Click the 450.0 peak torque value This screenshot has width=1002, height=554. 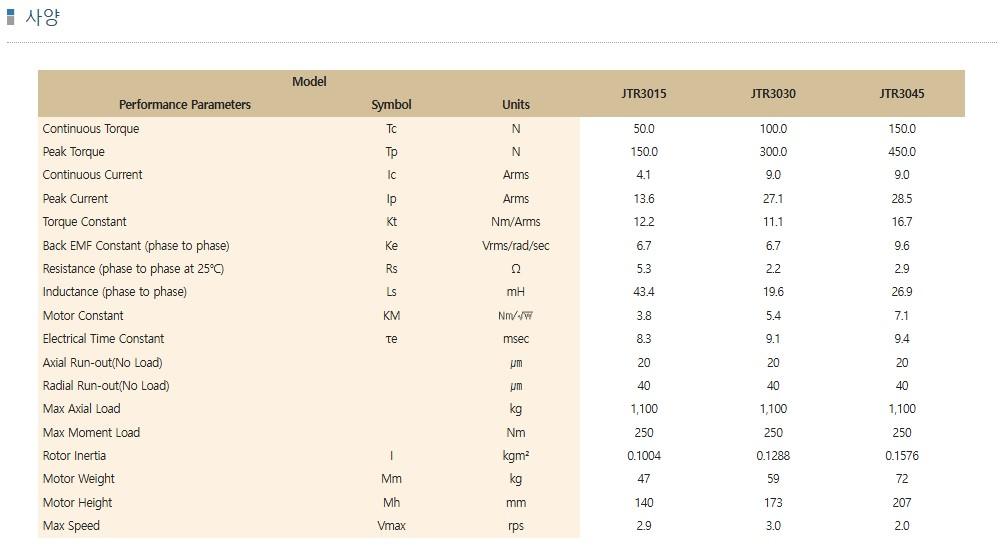(902, 152)
